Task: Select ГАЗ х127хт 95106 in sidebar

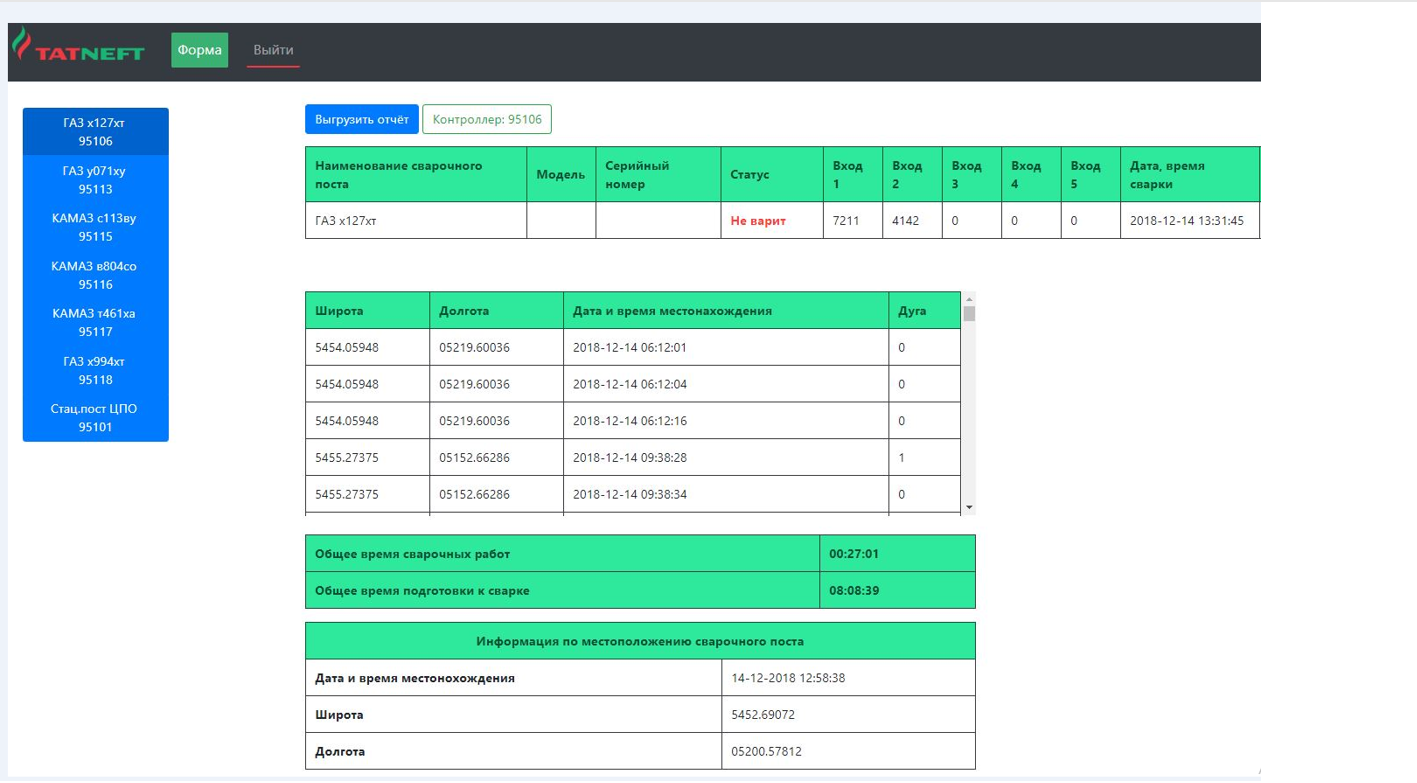Action: [x=96, y=132]
